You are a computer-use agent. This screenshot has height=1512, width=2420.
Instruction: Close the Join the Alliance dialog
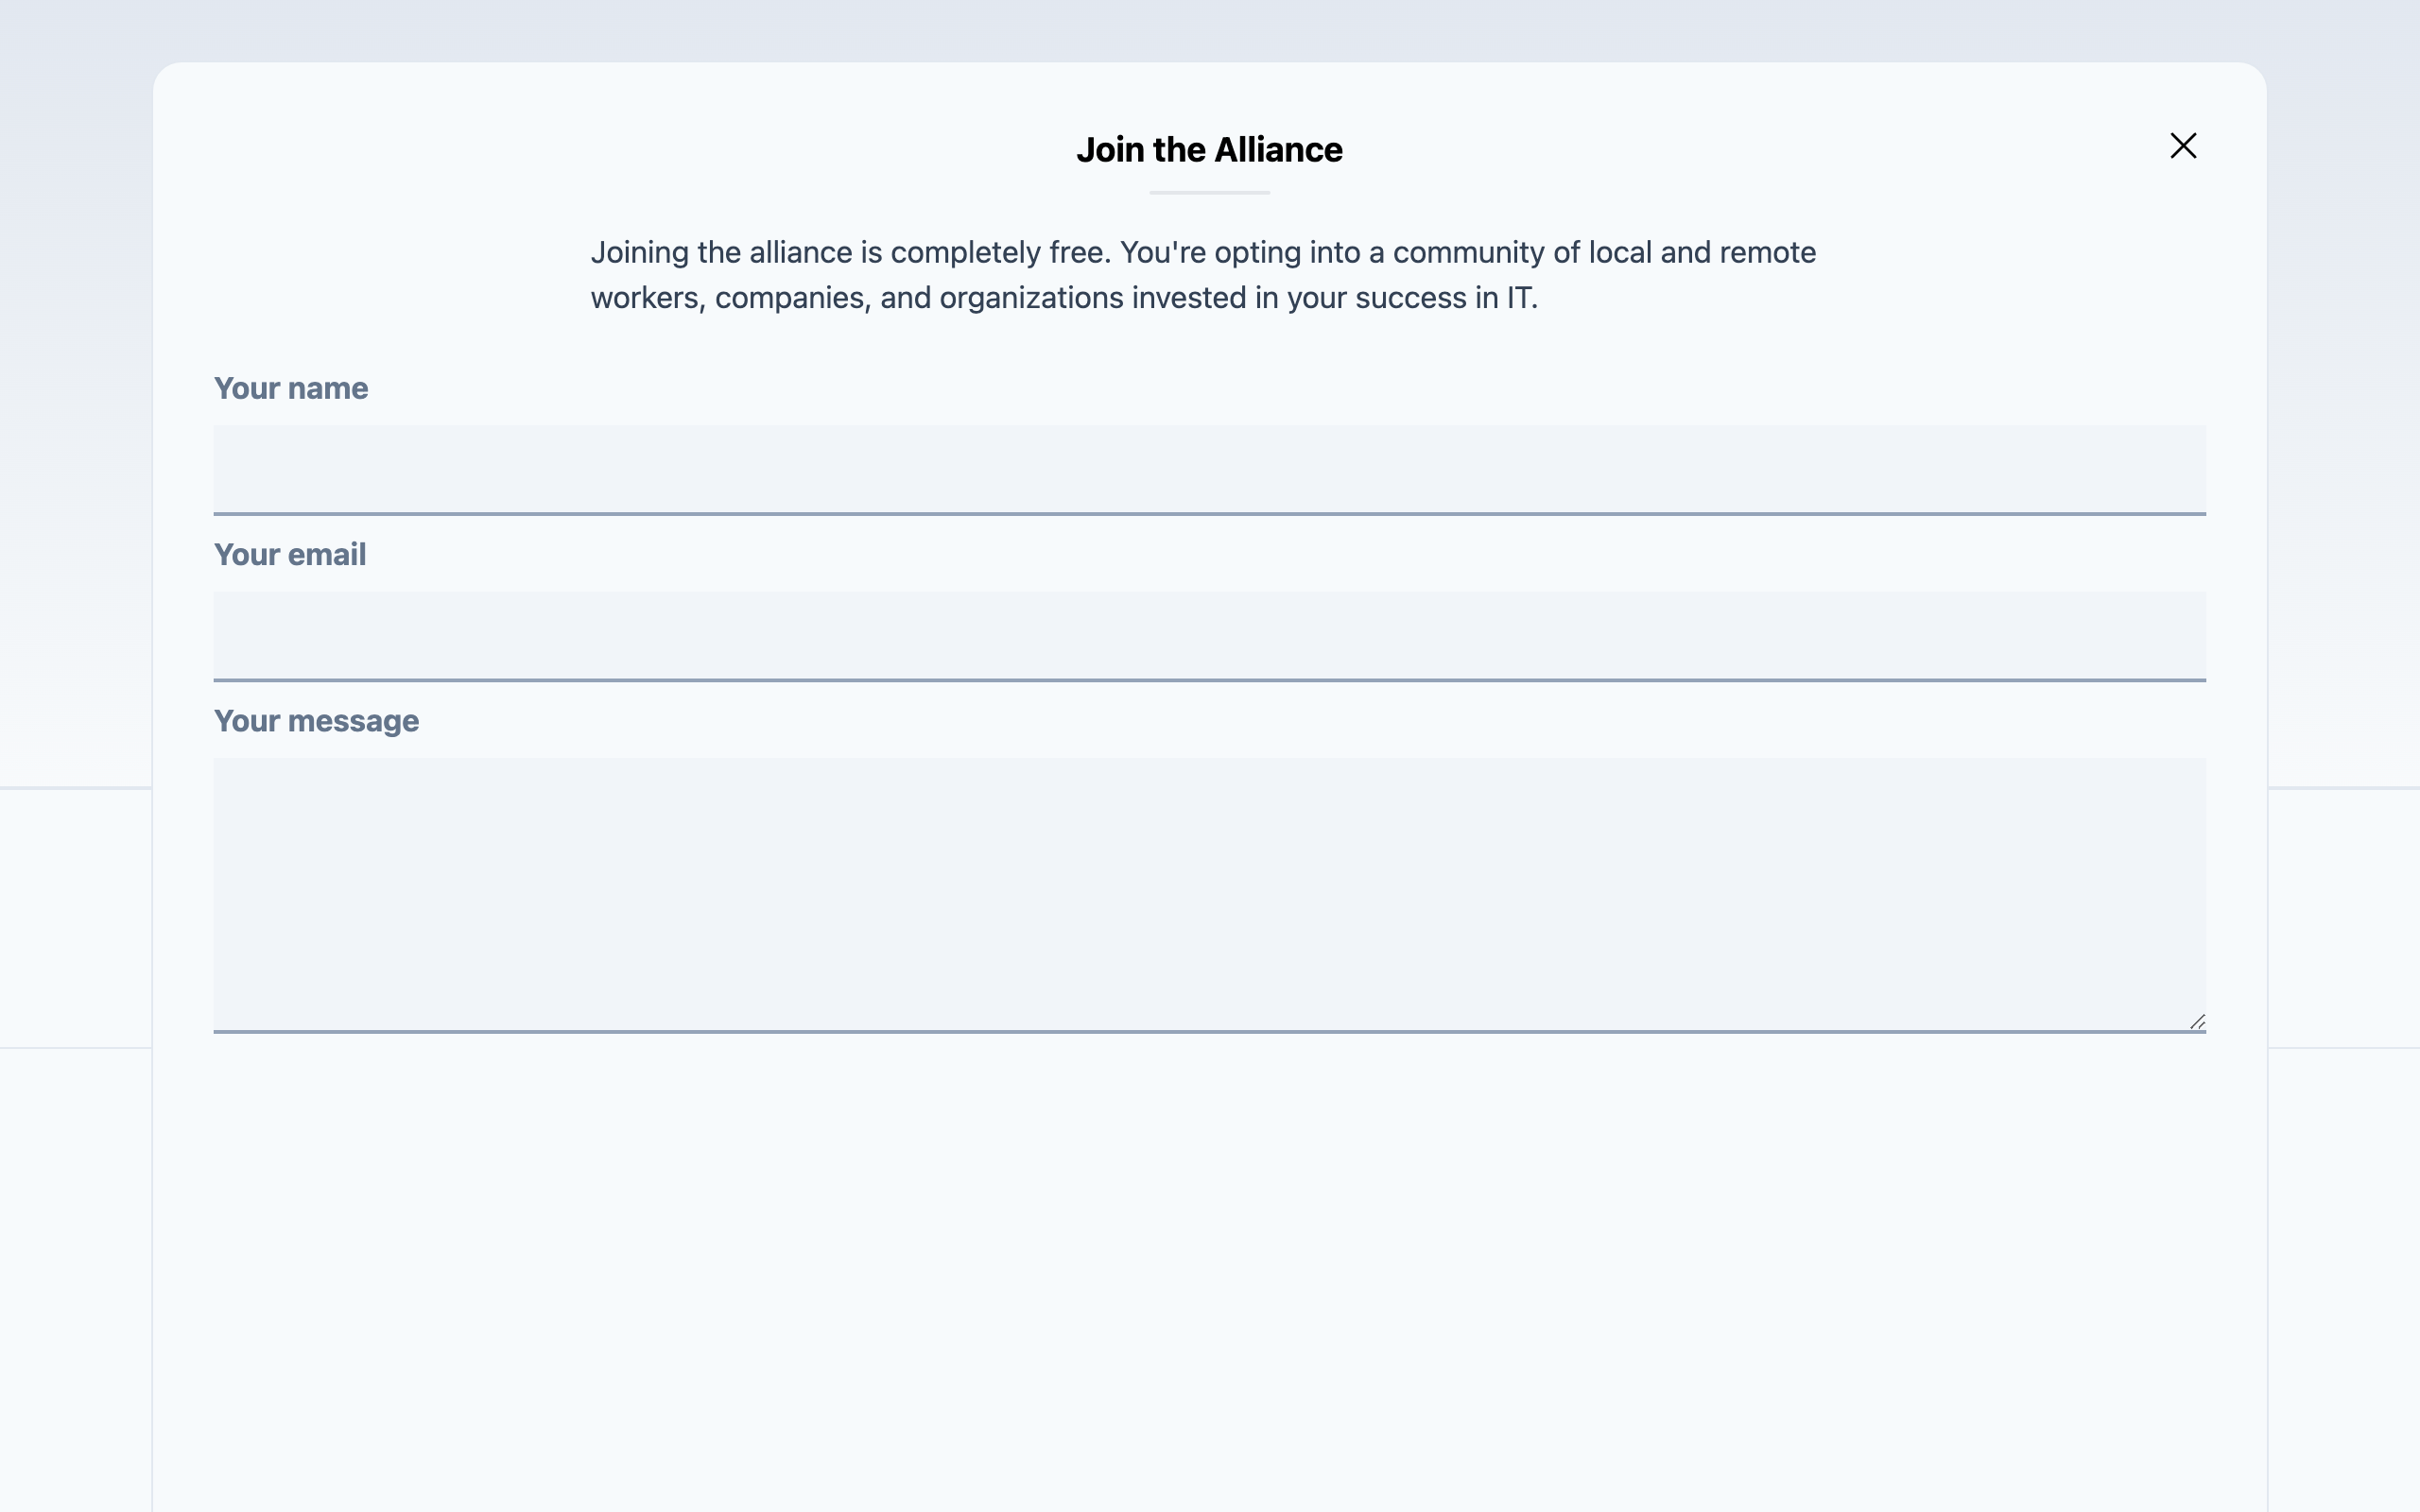[2183, 146]
